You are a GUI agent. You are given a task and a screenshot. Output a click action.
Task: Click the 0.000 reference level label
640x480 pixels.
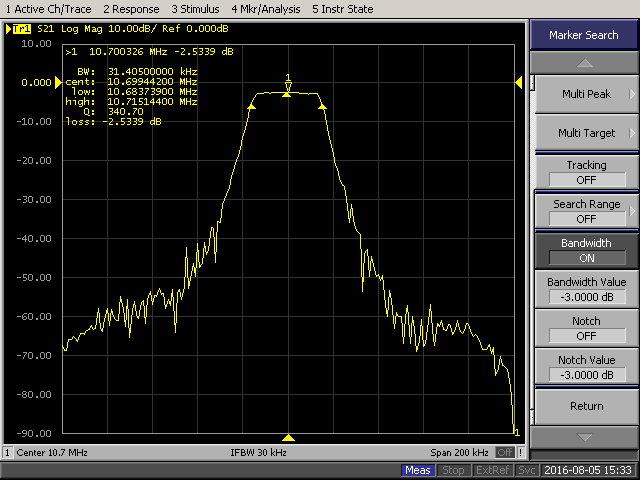(x=36, y=82)
